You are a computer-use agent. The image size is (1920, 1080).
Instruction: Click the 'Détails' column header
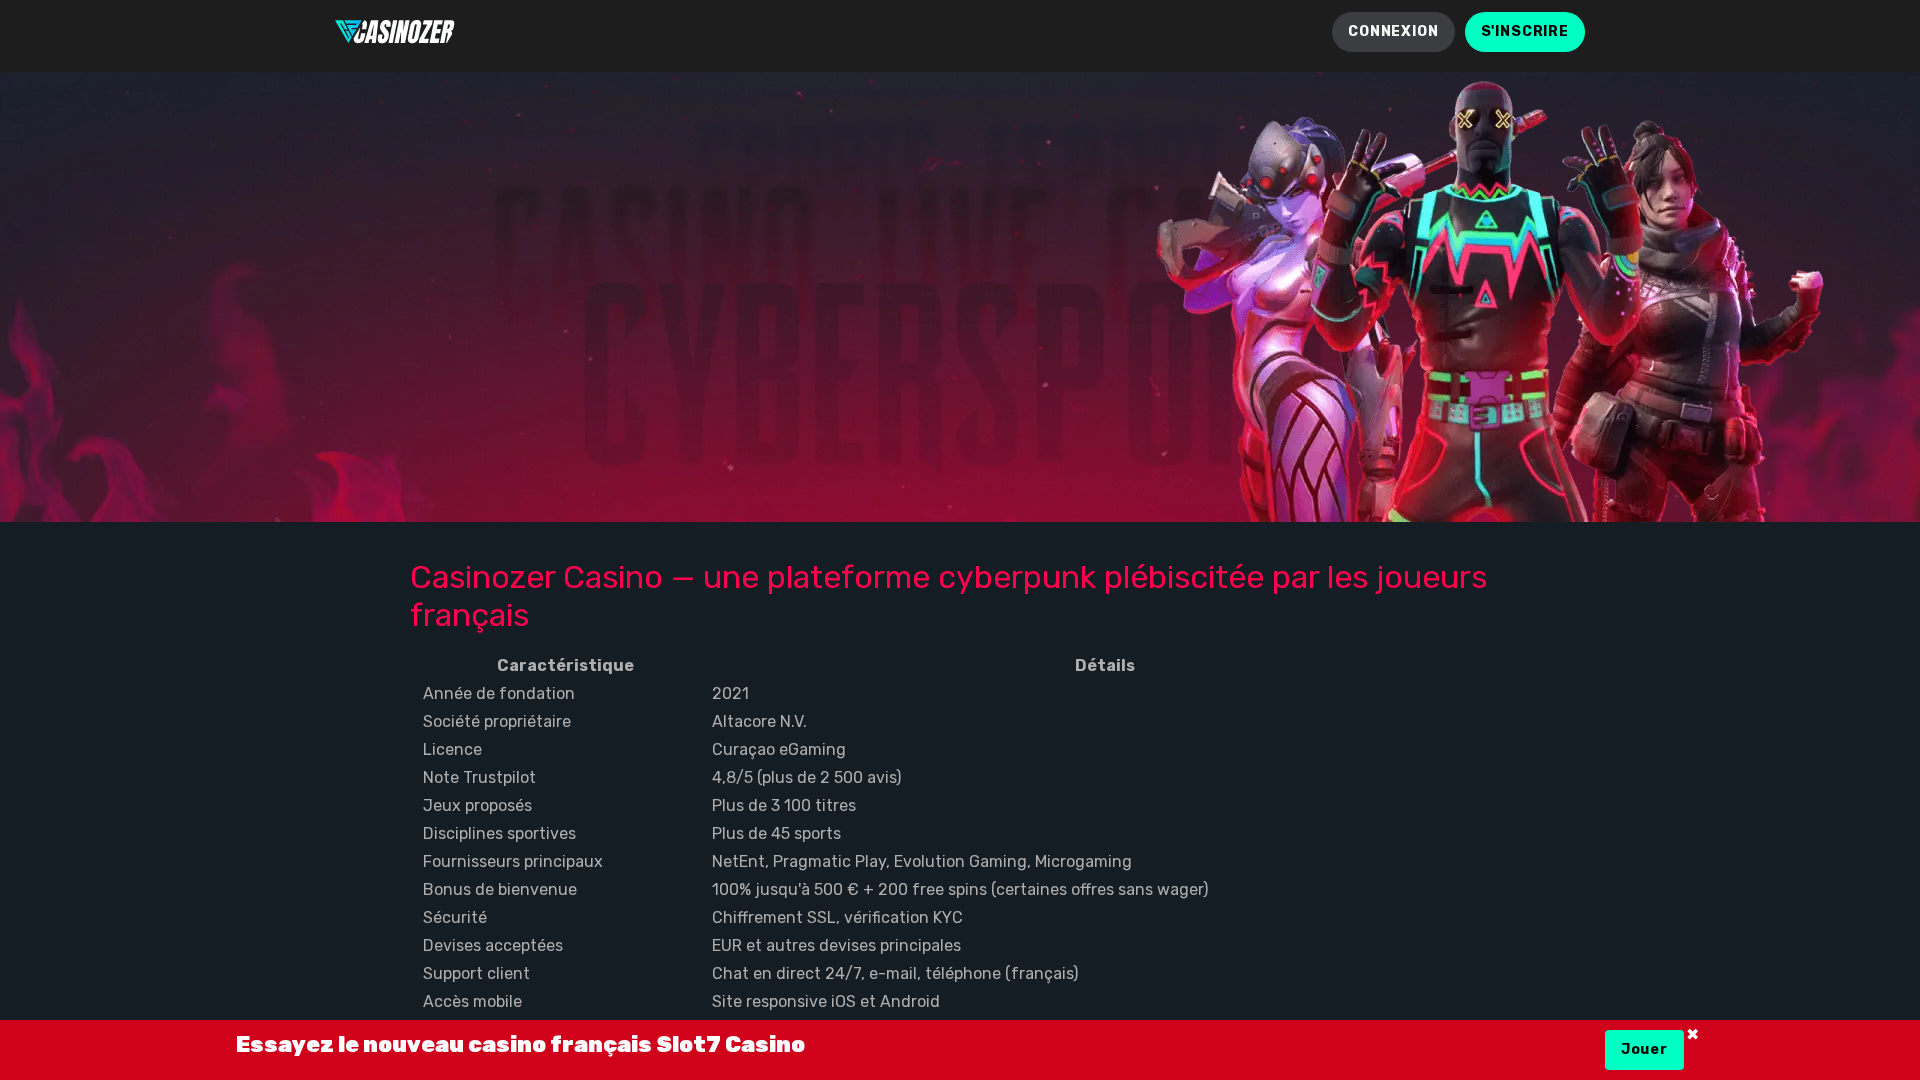tap(1105, 666)
